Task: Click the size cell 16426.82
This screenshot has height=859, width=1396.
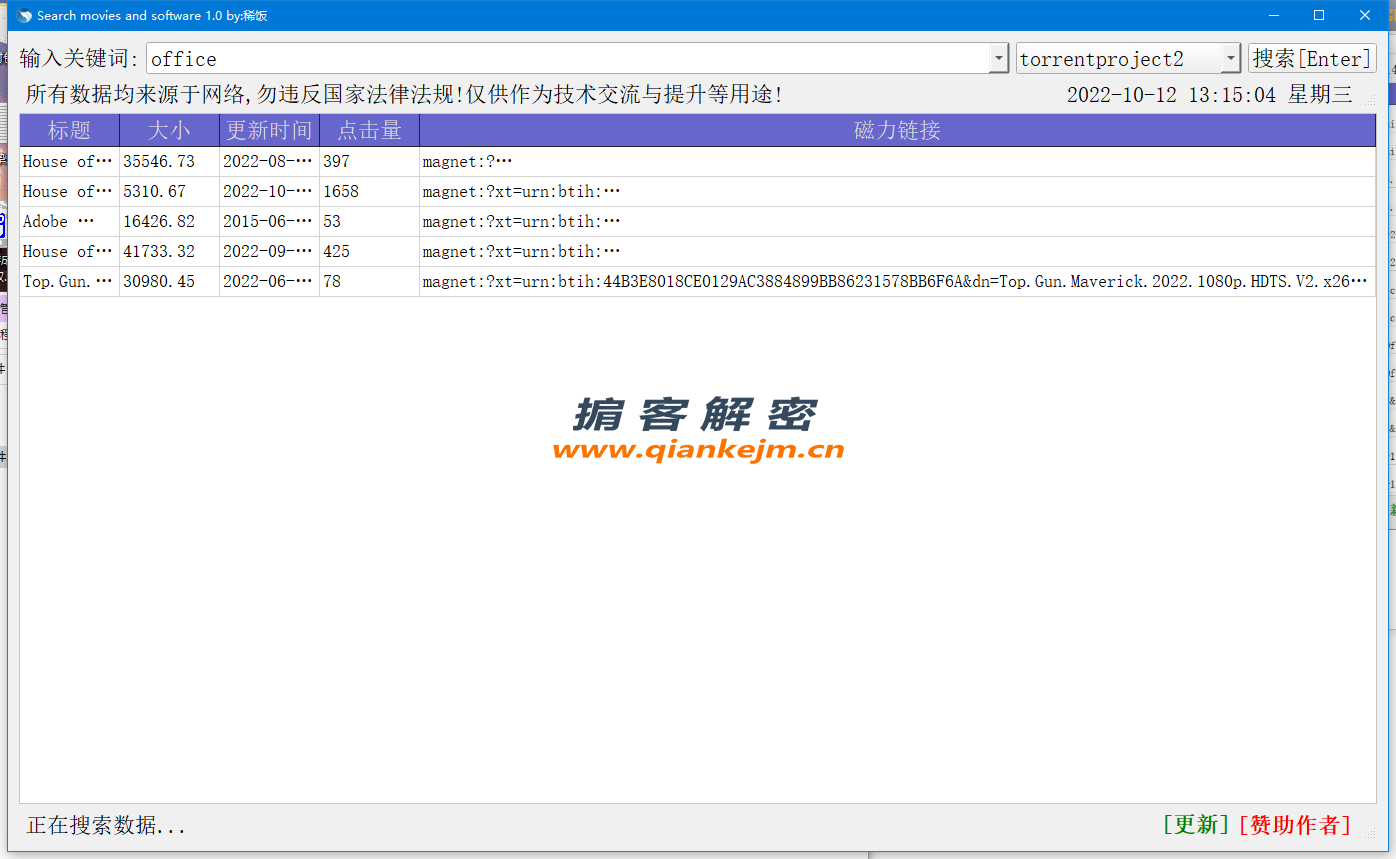Action: 170,222
